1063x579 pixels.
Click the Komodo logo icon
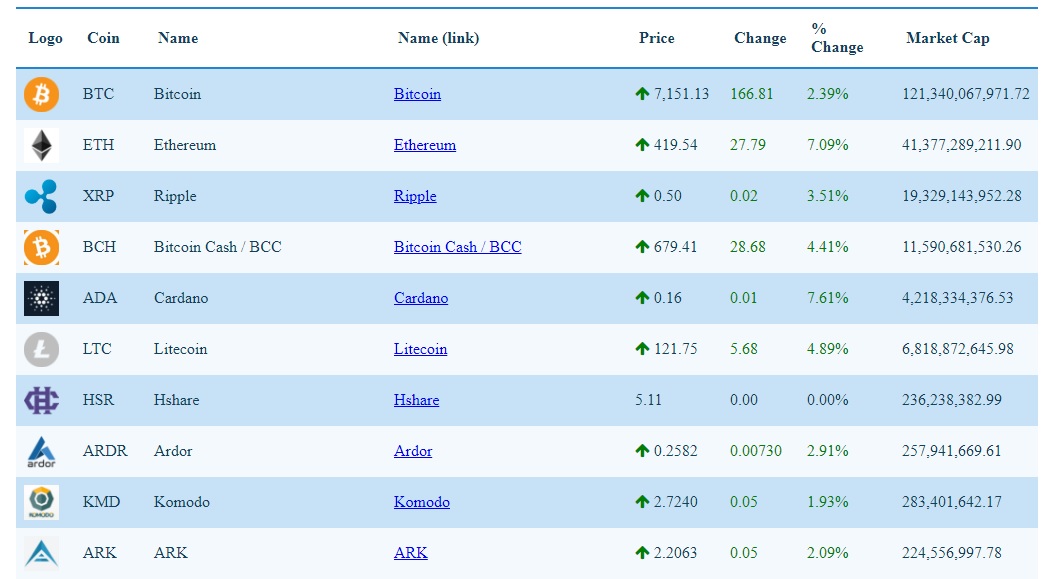(x=41, y=502)
